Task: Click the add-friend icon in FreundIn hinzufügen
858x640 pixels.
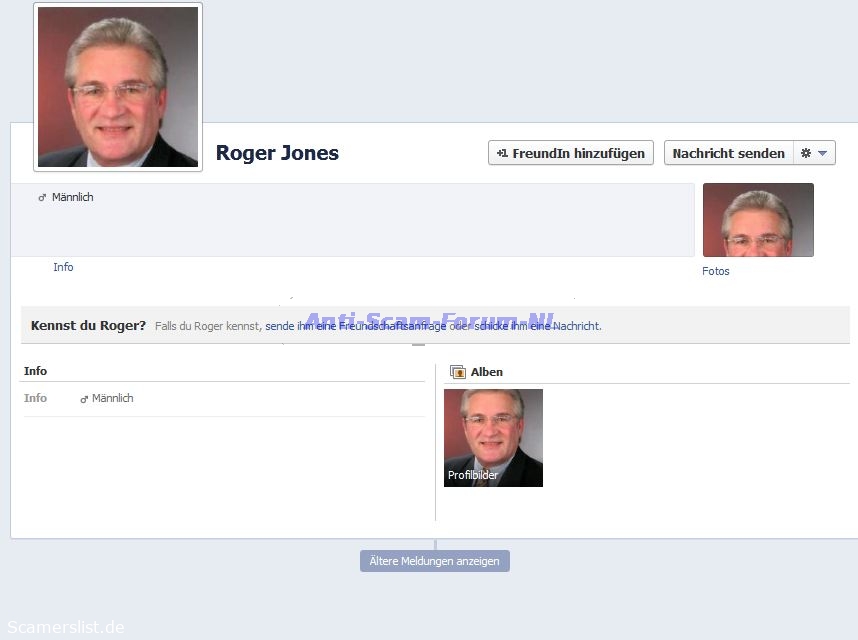Action: pos(502,153)
